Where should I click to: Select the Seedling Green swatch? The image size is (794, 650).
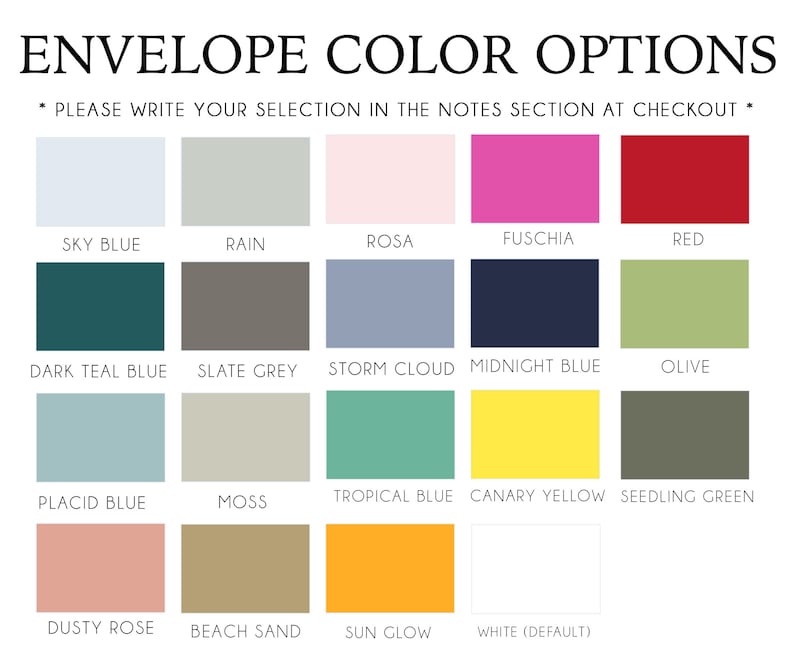[x=685, y=435]
